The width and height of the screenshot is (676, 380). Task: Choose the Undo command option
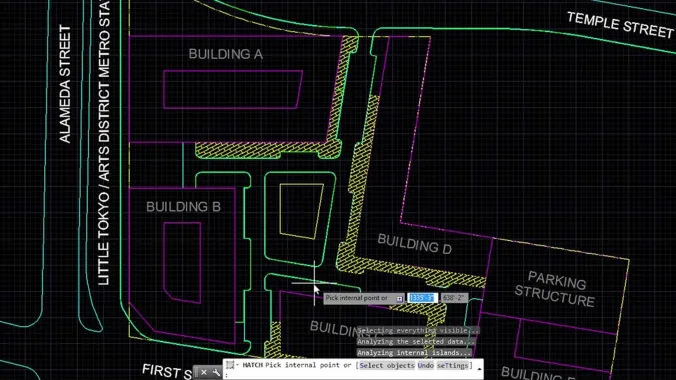coord(426,365)
